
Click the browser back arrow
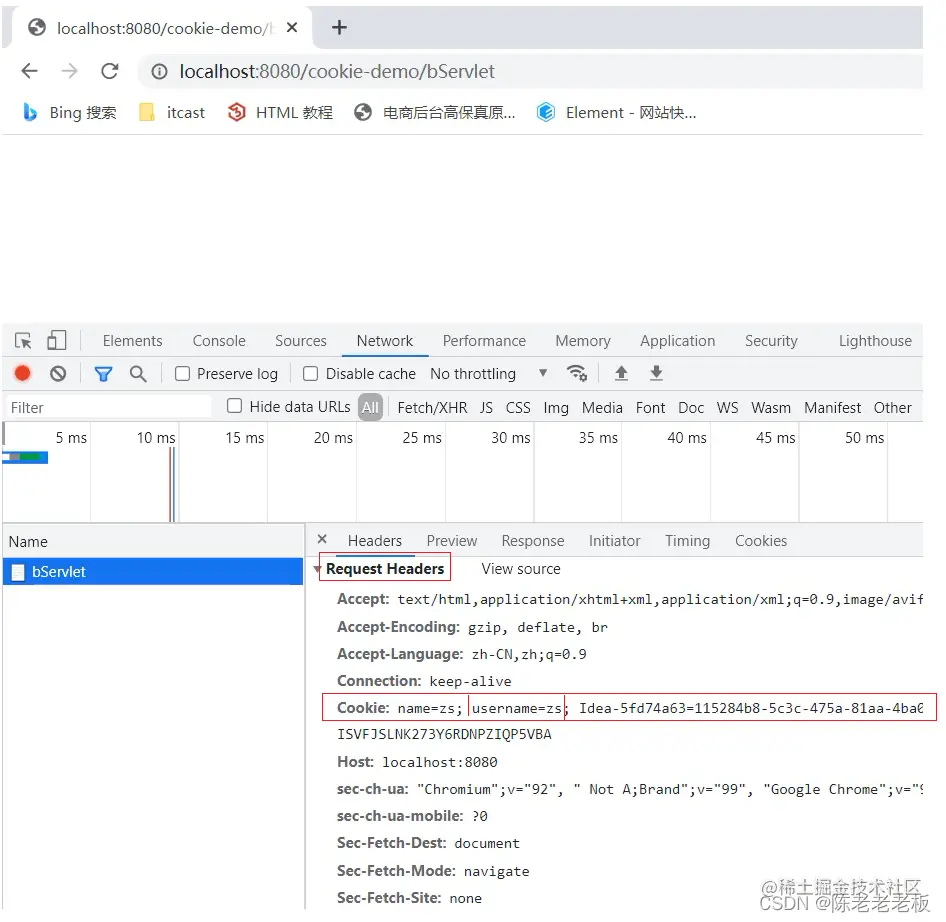[29, 71]
